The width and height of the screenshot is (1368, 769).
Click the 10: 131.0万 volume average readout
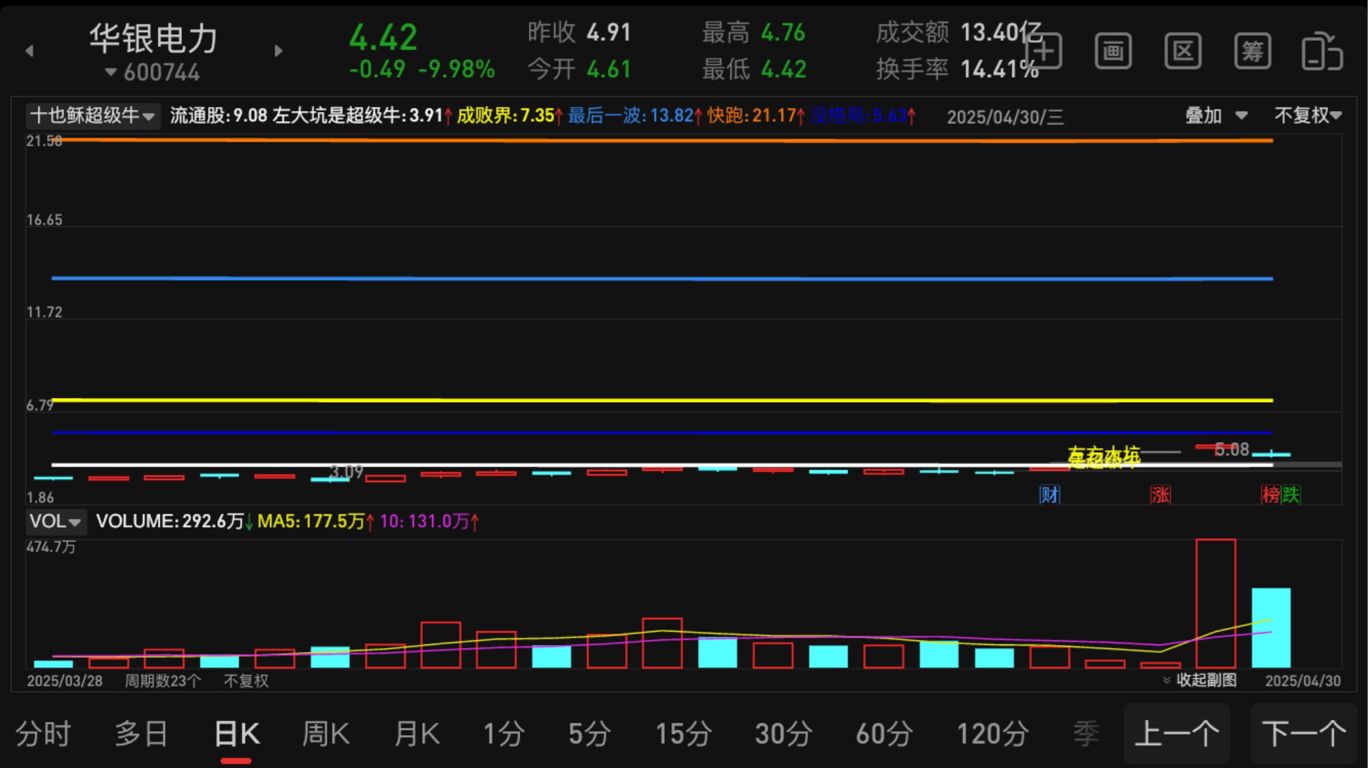tap(429, 521)
